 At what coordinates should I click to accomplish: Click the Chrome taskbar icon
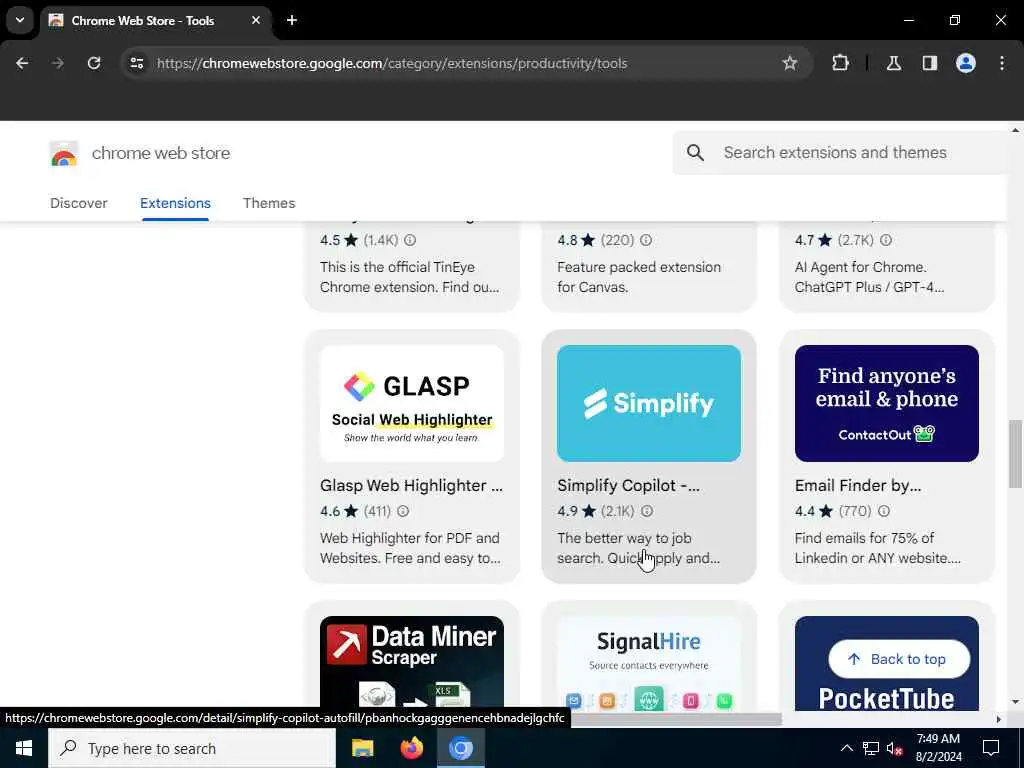coord(460,748)
